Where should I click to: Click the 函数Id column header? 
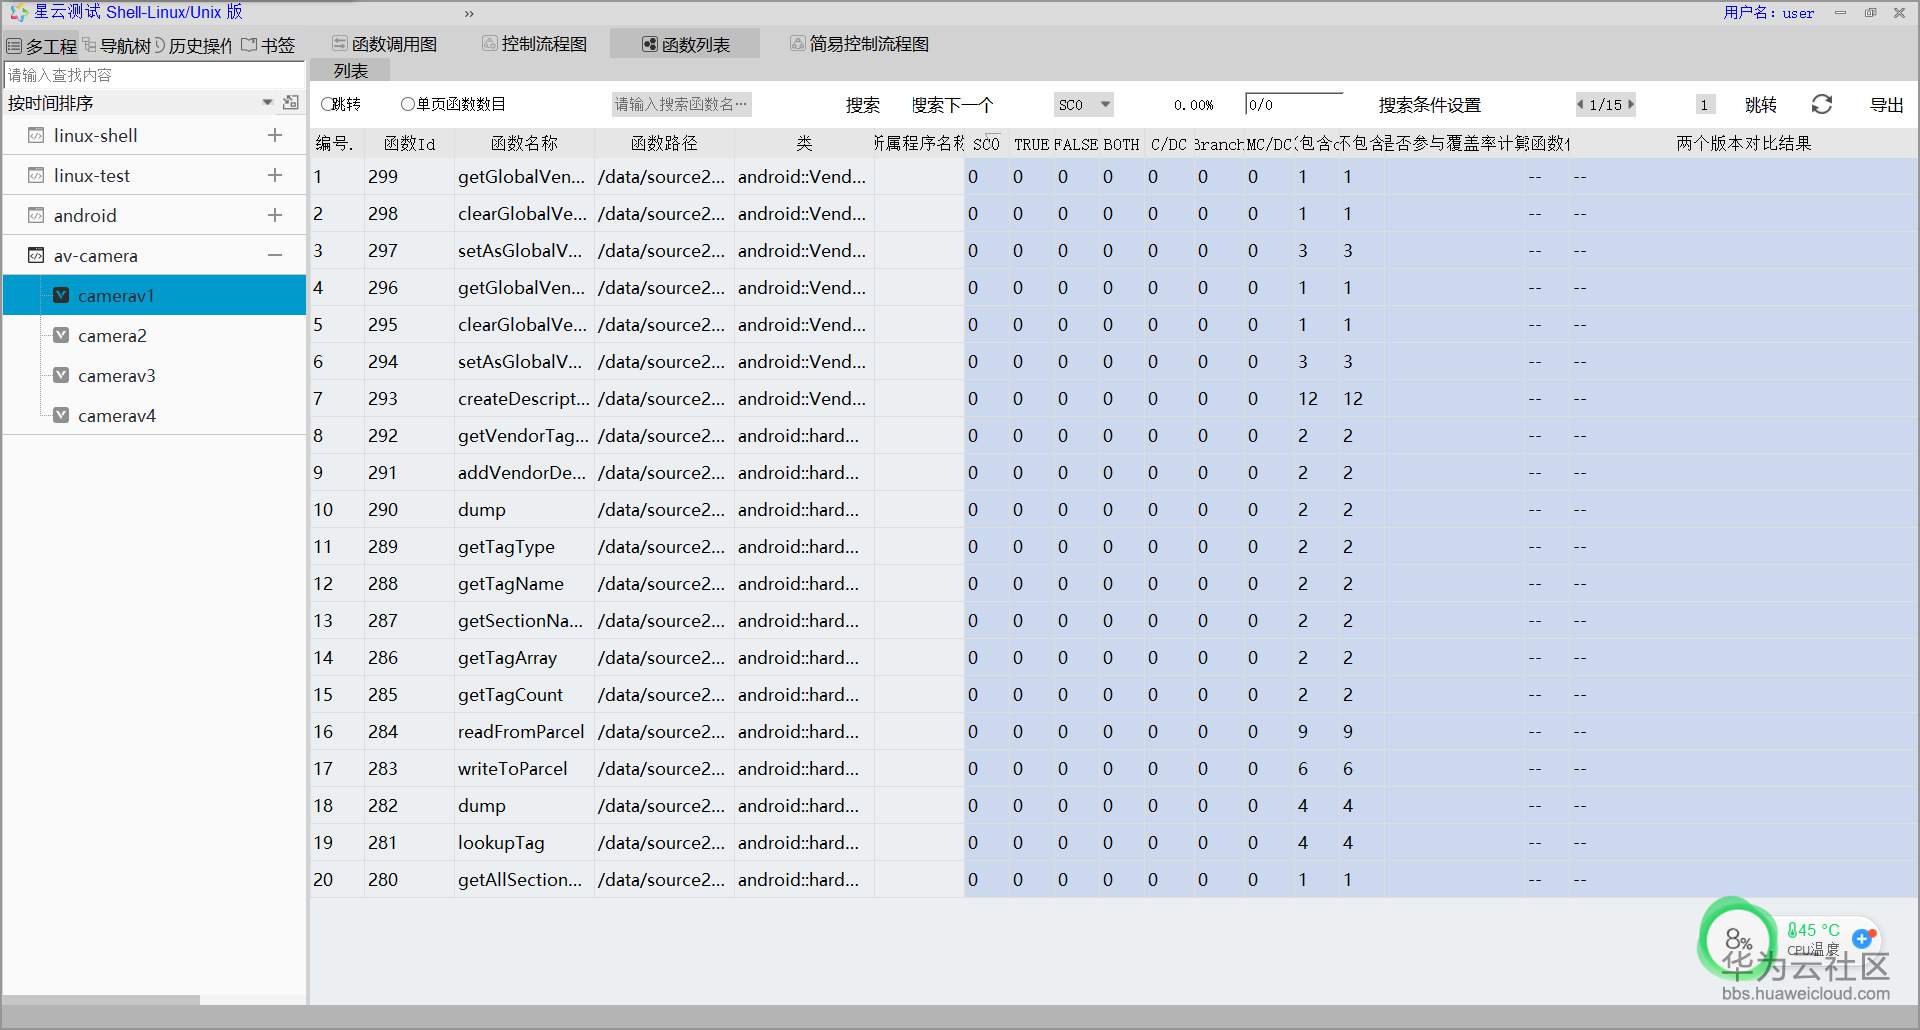409,144
